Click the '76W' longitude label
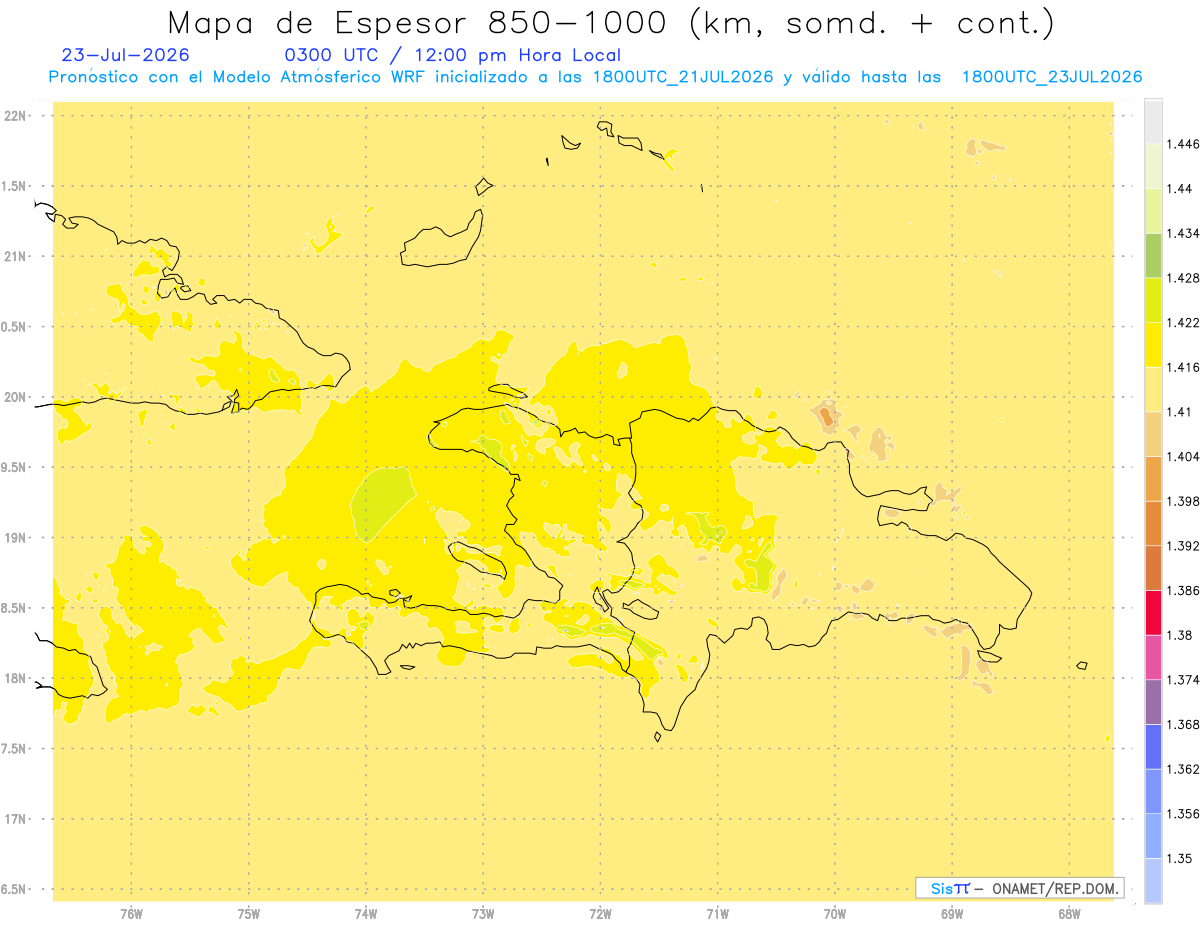This screenshot has width=1200, height=927. coord(131,914)
